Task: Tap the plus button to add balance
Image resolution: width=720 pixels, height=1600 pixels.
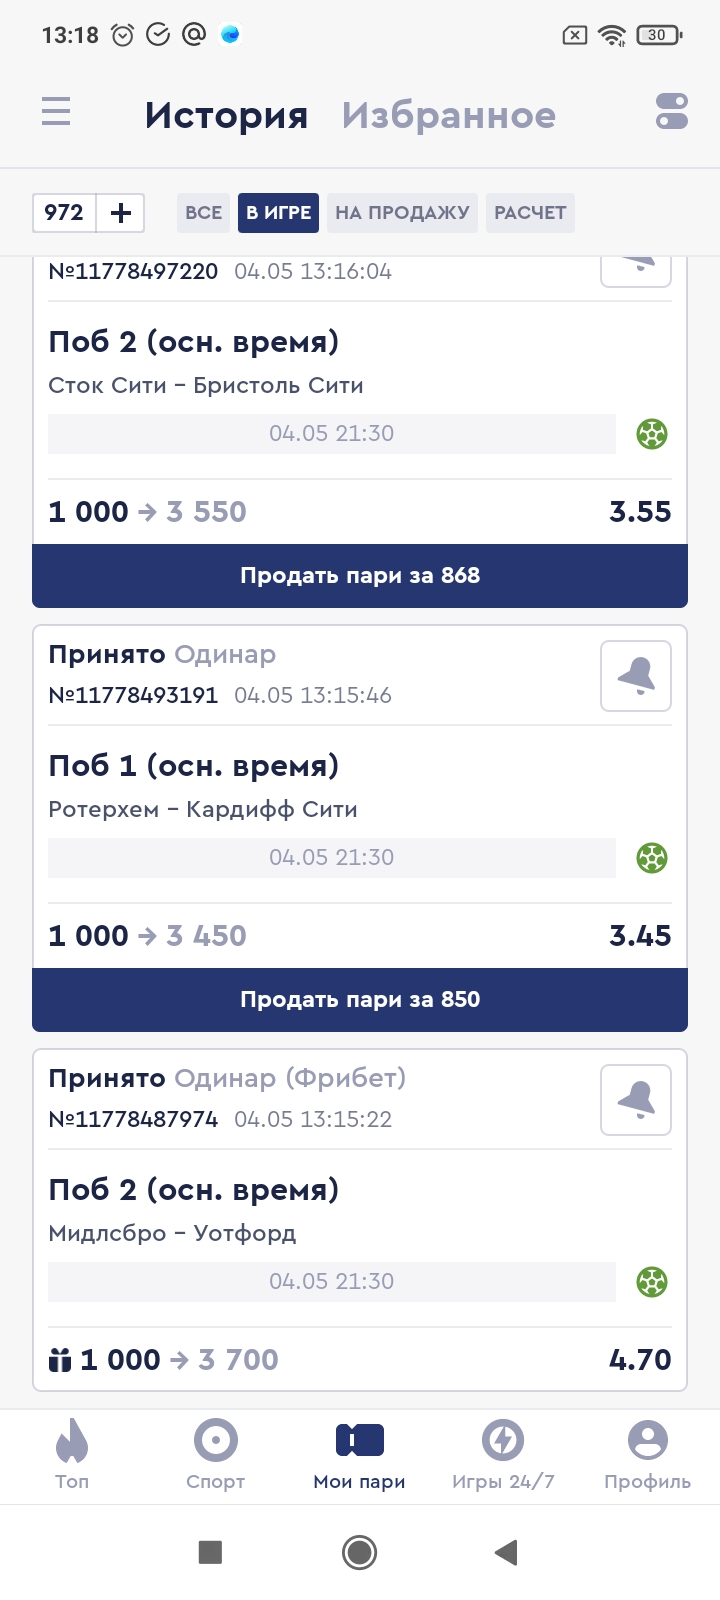Action: 121,213
